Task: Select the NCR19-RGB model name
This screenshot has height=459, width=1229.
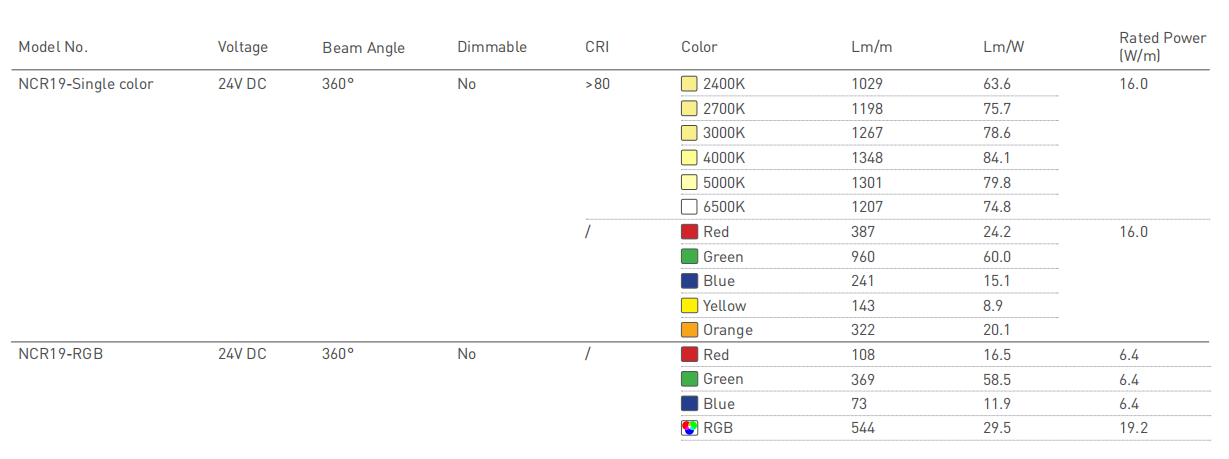Action: tap(61, 354)
